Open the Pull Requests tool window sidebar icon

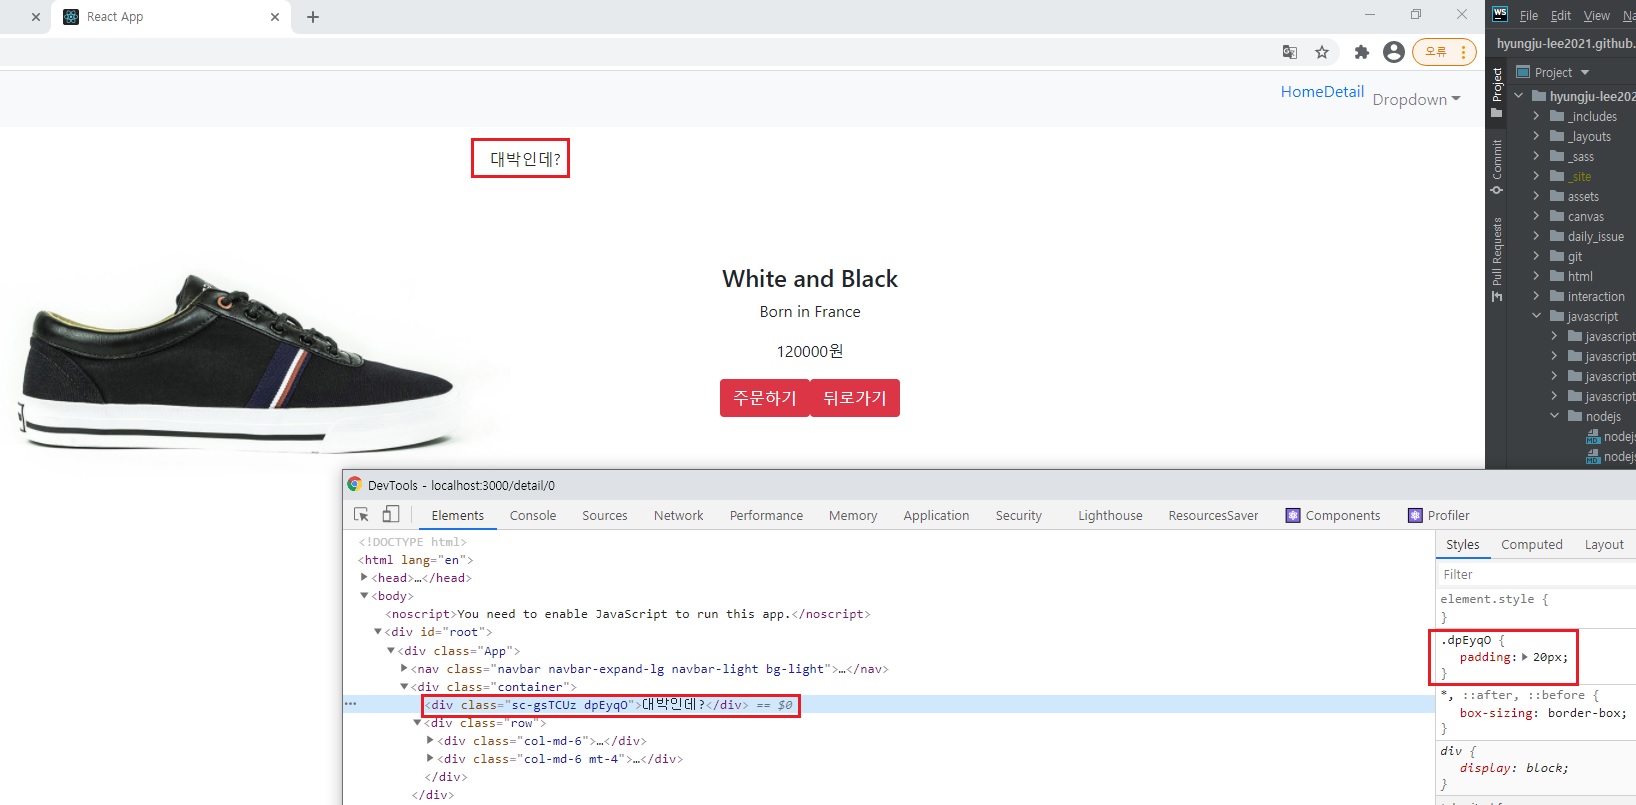pyautogui.click(x=1497, y=259)
